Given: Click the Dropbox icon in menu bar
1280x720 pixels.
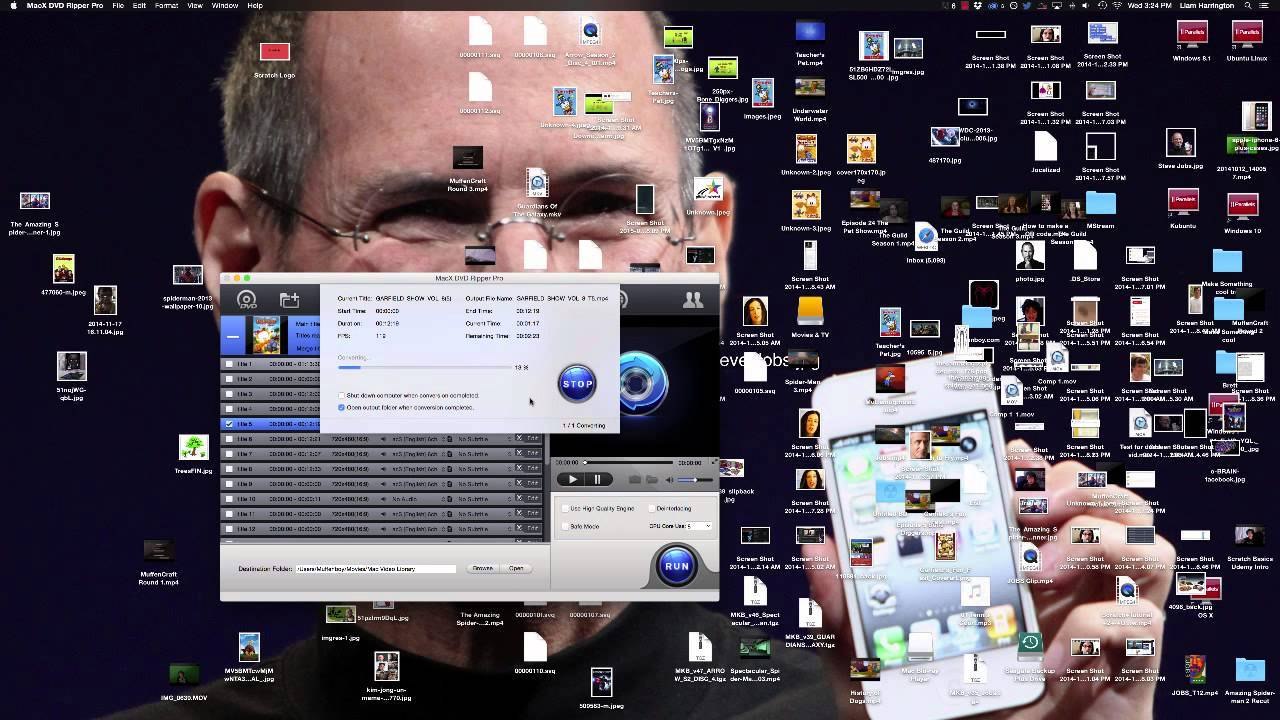Looking at the screenshot, I should [978, 6].
